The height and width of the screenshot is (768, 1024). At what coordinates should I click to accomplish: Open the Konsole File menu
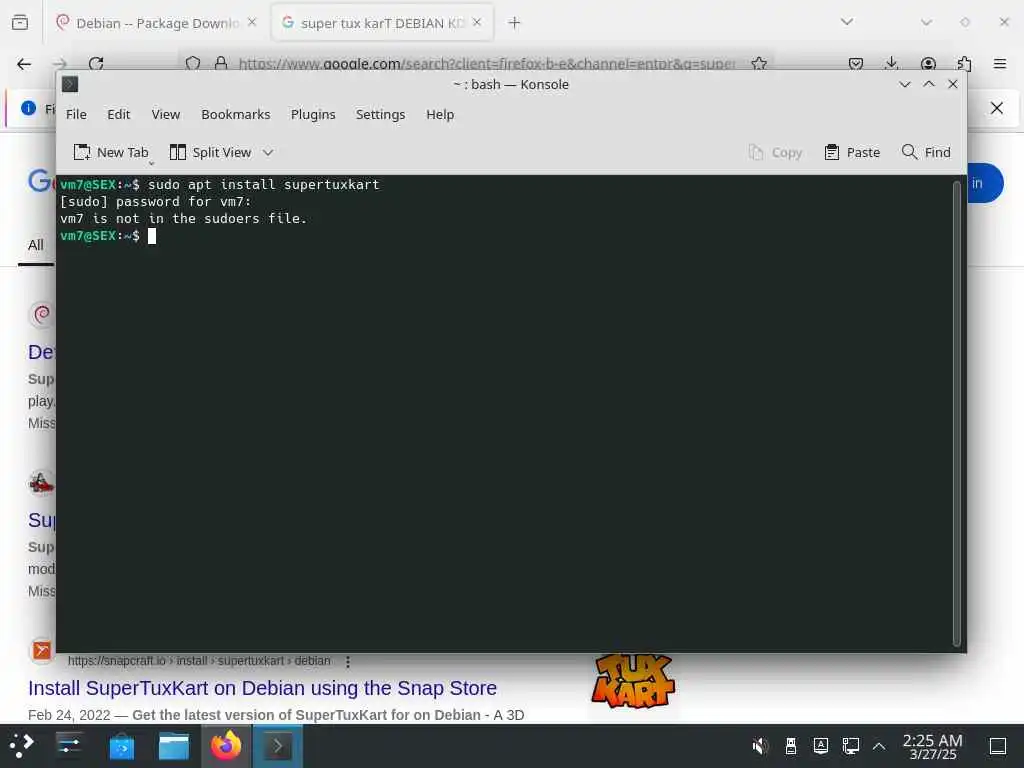[76, 114]
